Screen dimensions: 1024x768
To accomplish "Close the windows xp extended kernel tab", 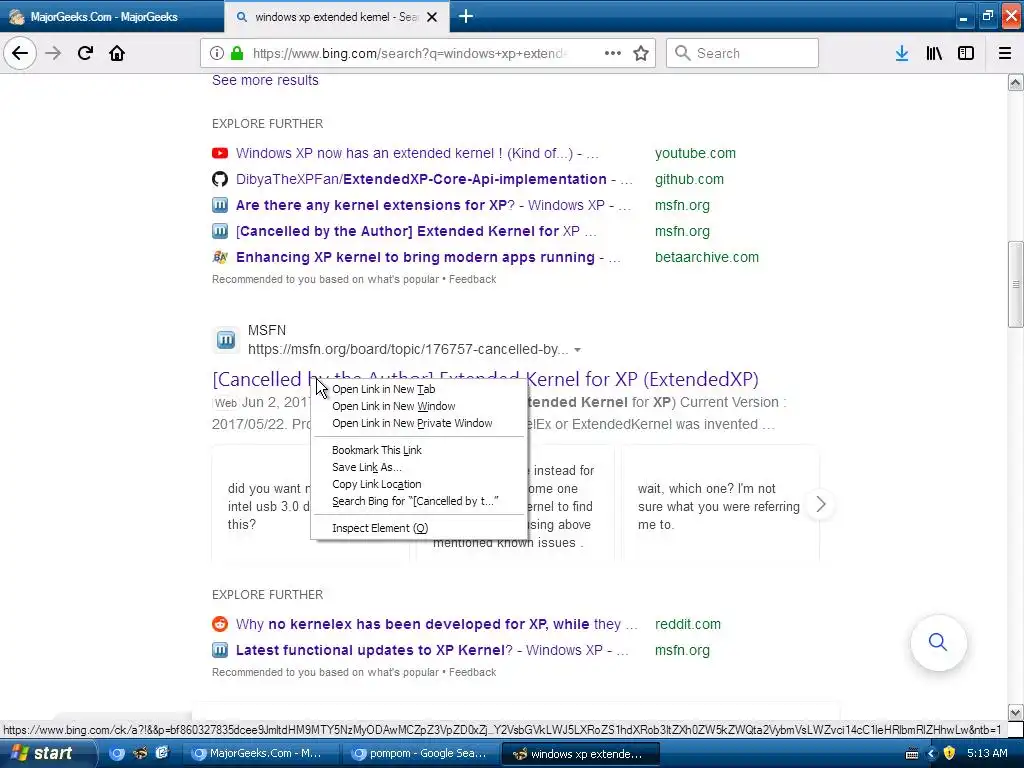I will click(432, 17).
